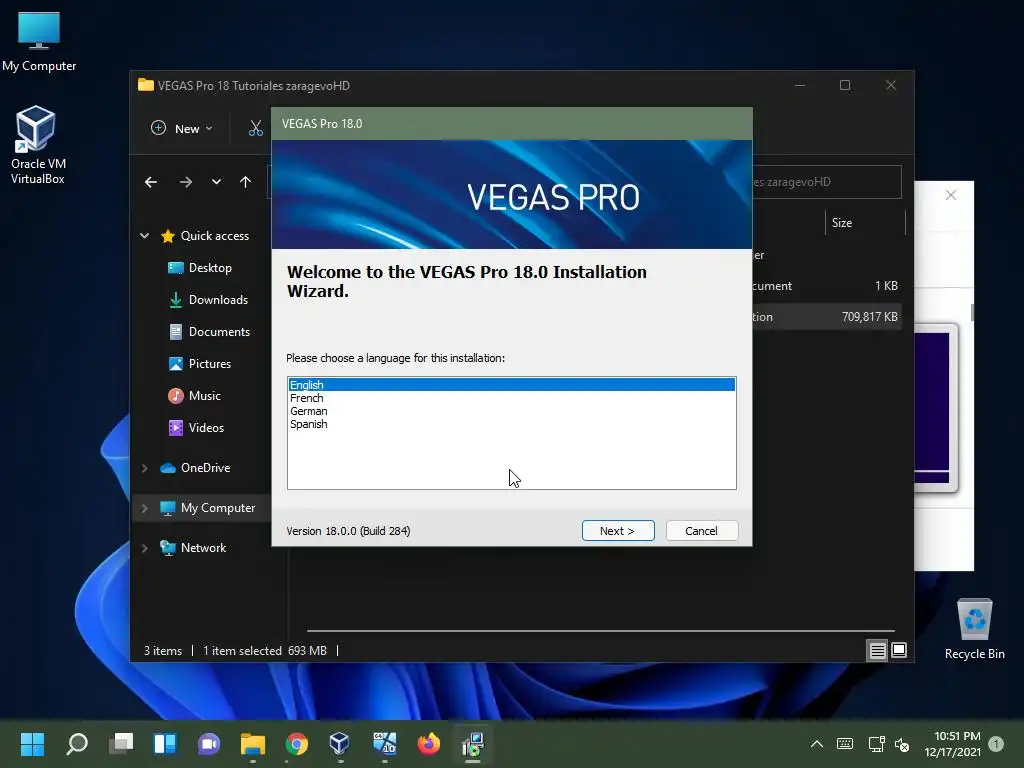Viewport: 1024px width, 768px height.
Task: Open the clock and calendar flyout
Action: click(953, 744)
